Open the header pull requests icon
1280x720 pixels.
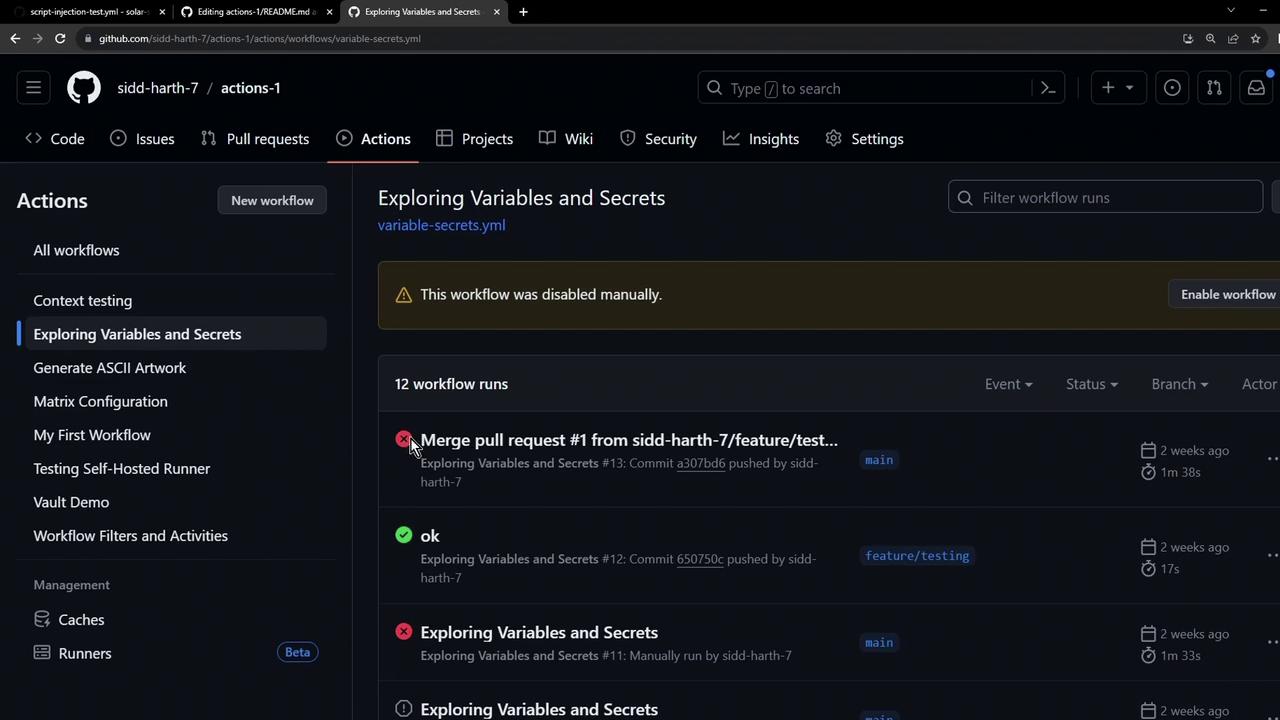1214,88
